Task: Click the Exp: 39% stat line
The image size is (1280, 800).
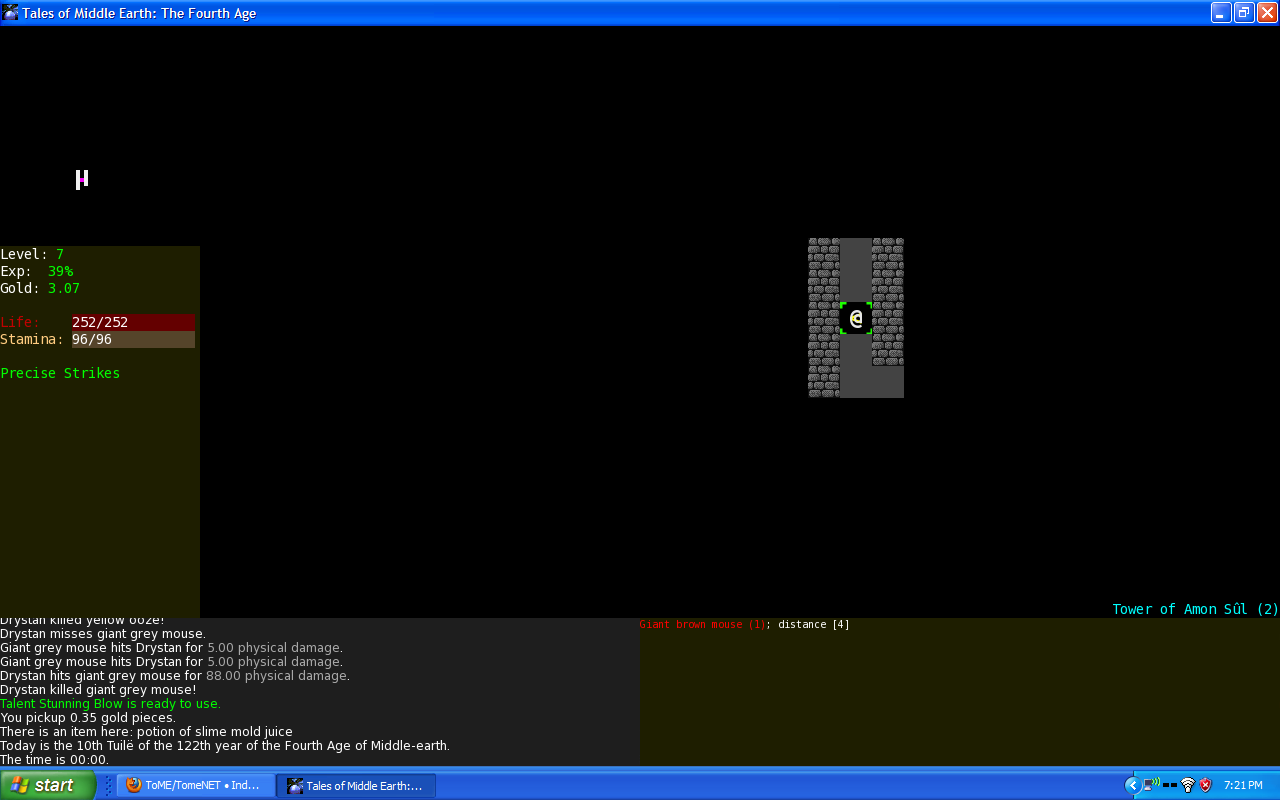Action: coord(36,271)
